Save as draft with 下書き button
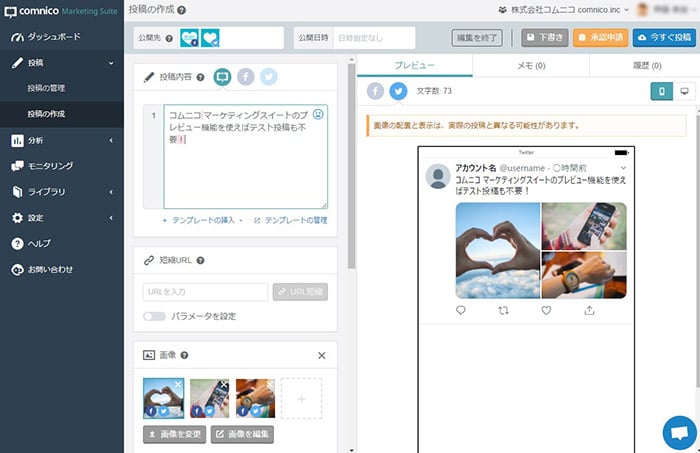Screen dimensions: 700x453 click(x=545, y=38)
